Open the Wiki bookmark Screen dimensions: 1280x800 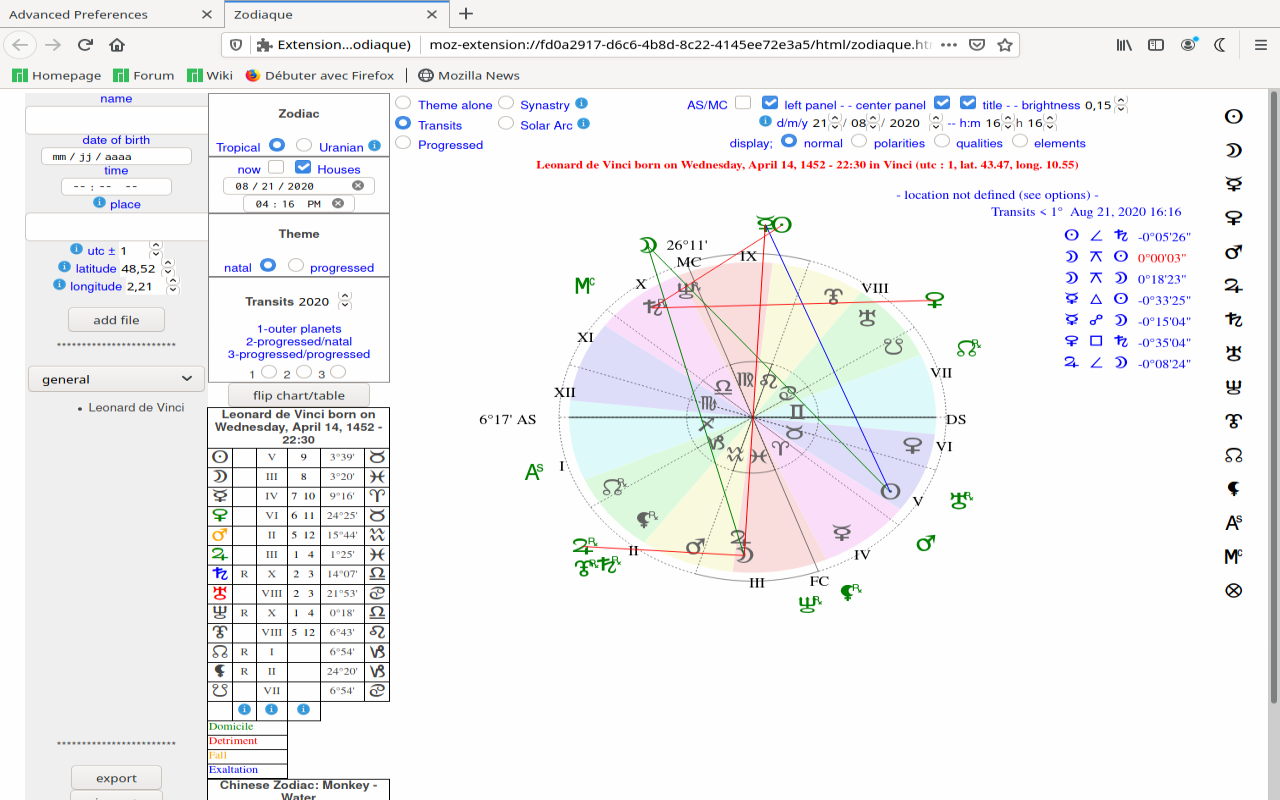pos(210,75)
